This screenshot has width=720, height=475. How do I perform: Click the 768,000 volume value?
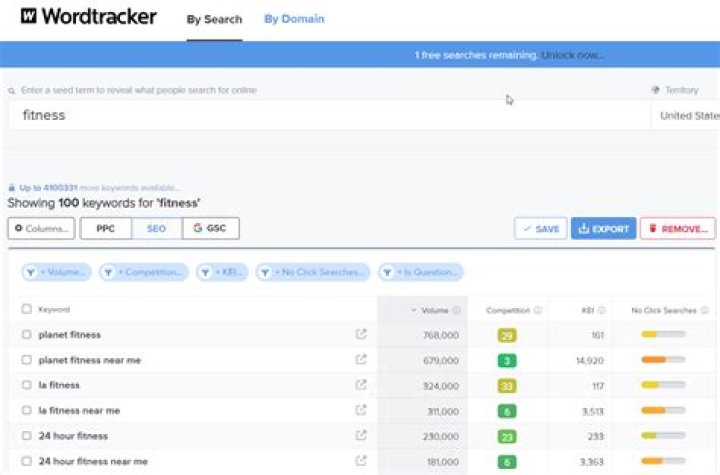(441, 335)
